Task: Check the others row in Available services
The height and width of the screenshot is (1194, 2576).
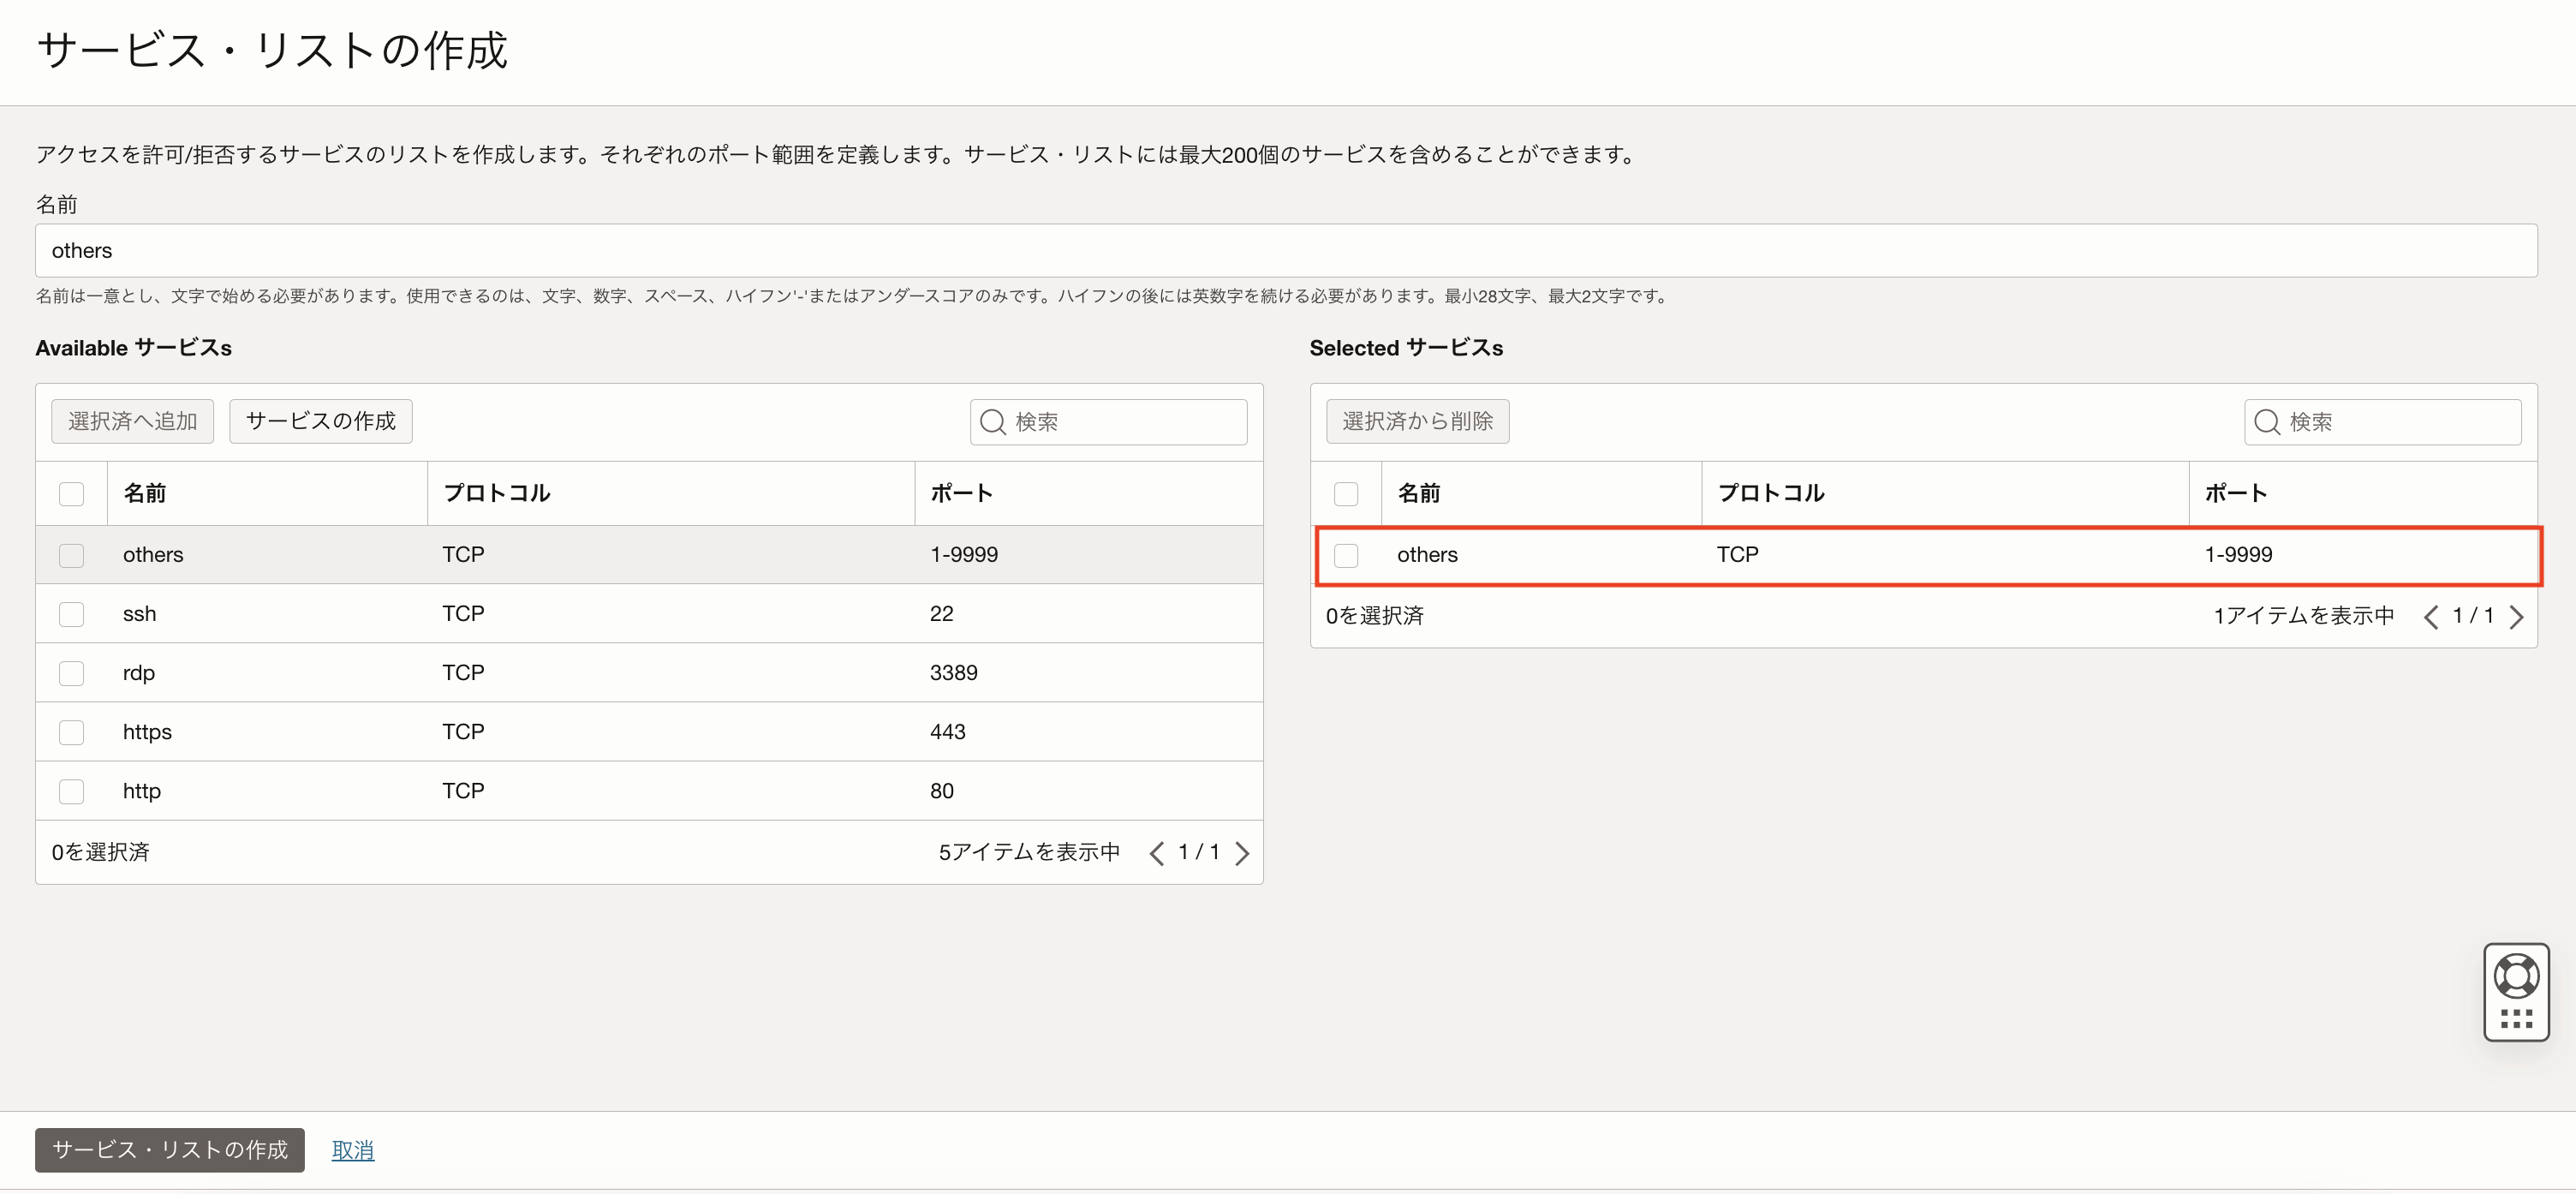Action: pyautogui.click(x=71, y=555)
